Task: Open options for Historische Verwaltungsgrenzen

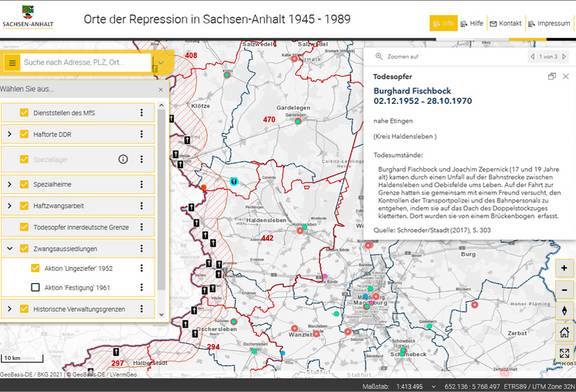Action: (x=142, y=309)
